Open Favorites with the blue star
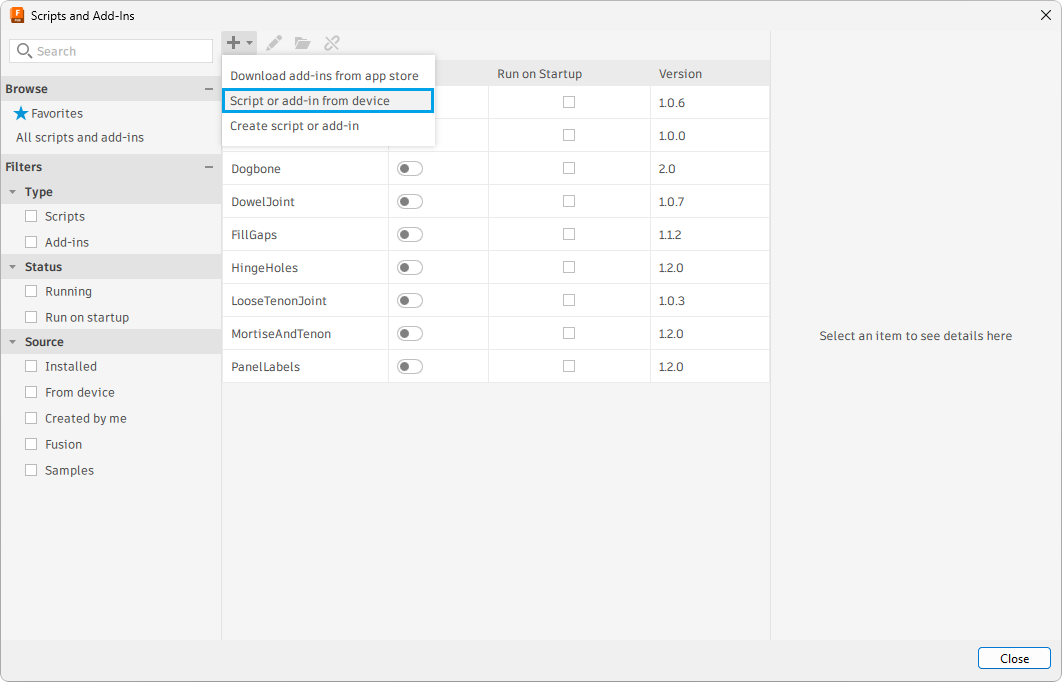The image size is (1062, 682). [48, 114]
